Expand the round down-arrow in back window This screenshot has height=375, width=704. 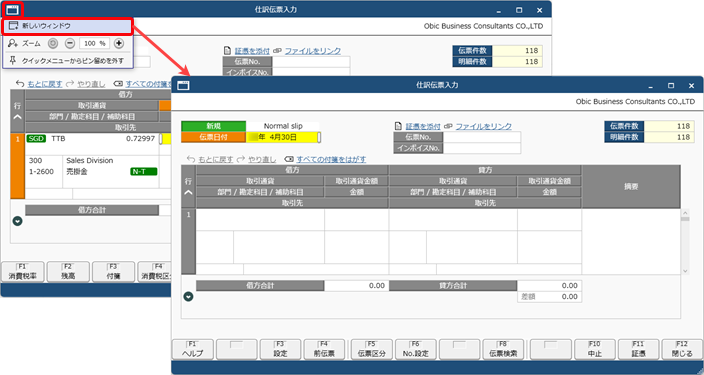(x=18, y=221)
